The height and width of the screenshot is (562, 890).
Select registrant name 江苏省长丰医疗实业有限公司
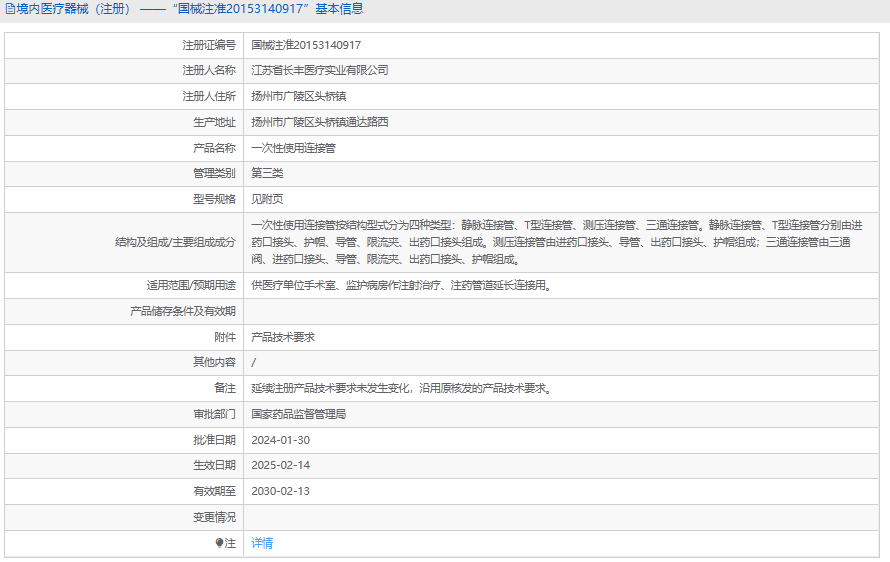pyautogui.click(x=320, y=70)
